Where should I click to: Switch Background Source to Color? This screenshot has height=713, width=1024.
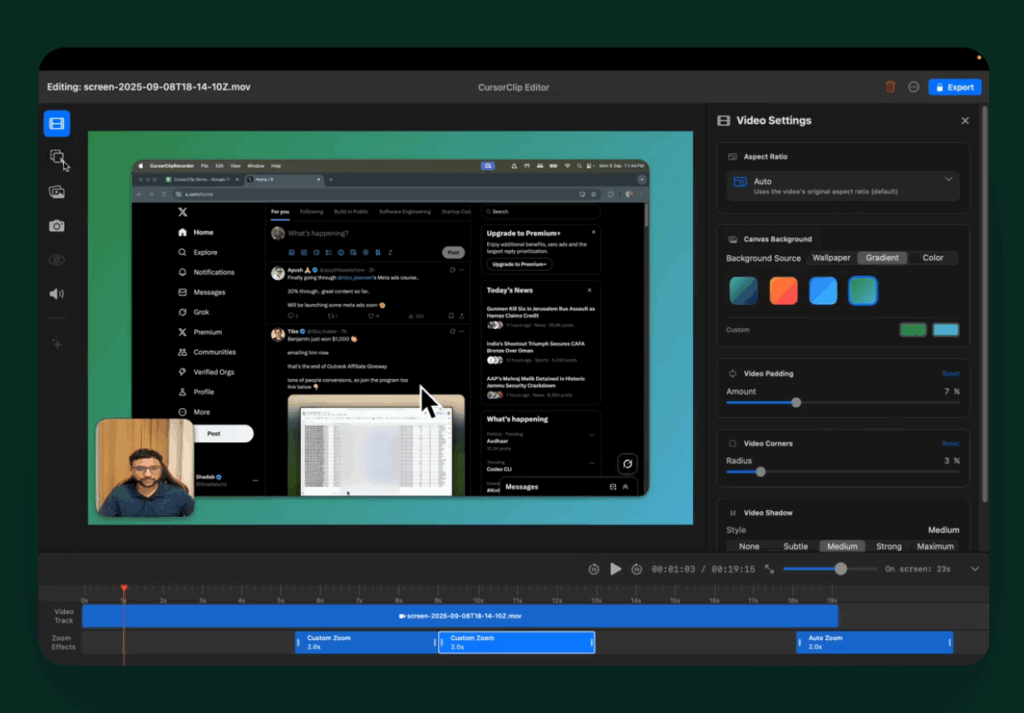tap(933, 257)
